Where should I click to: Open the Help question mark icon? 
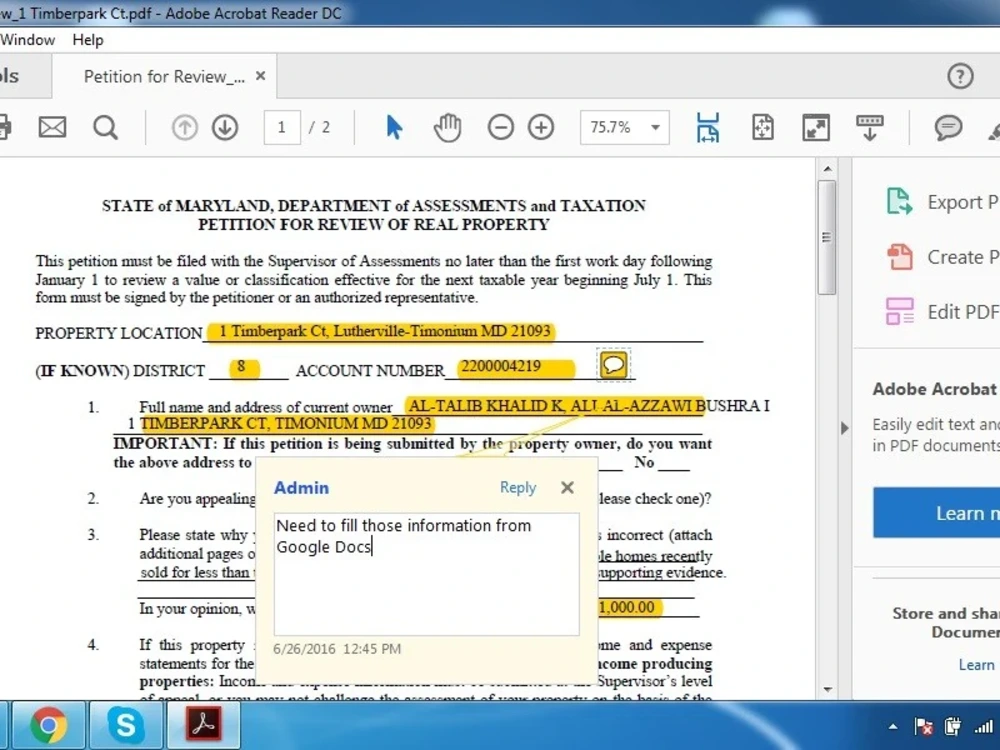(960, 76)
